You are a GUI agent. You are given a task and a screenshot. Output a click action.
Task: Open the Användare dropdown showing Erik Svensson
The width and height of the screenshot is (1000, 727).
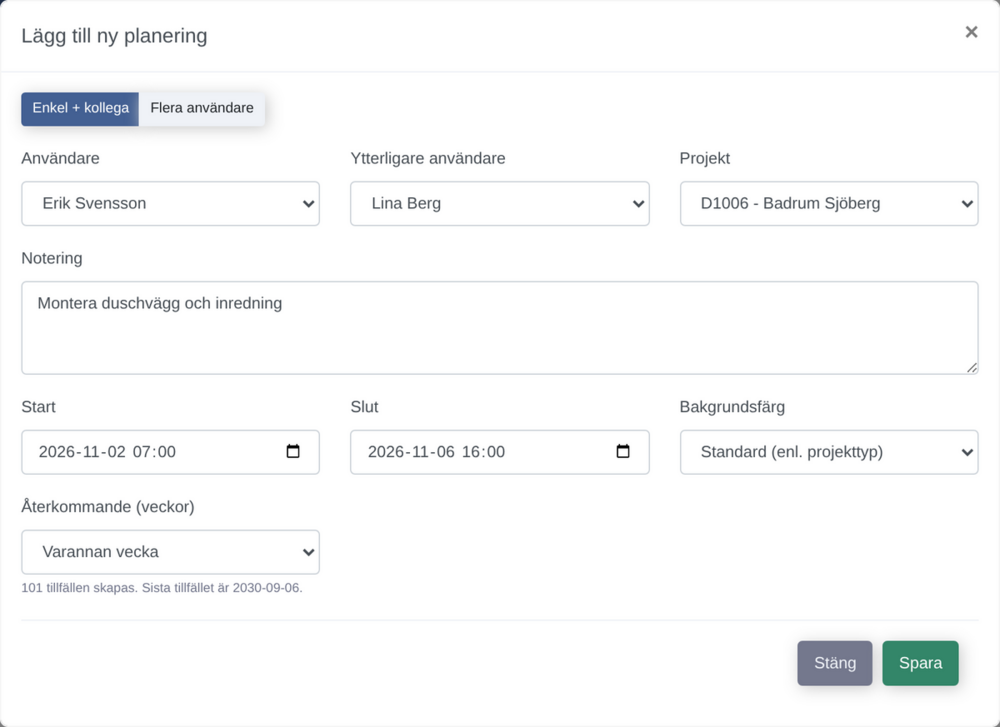170,203
